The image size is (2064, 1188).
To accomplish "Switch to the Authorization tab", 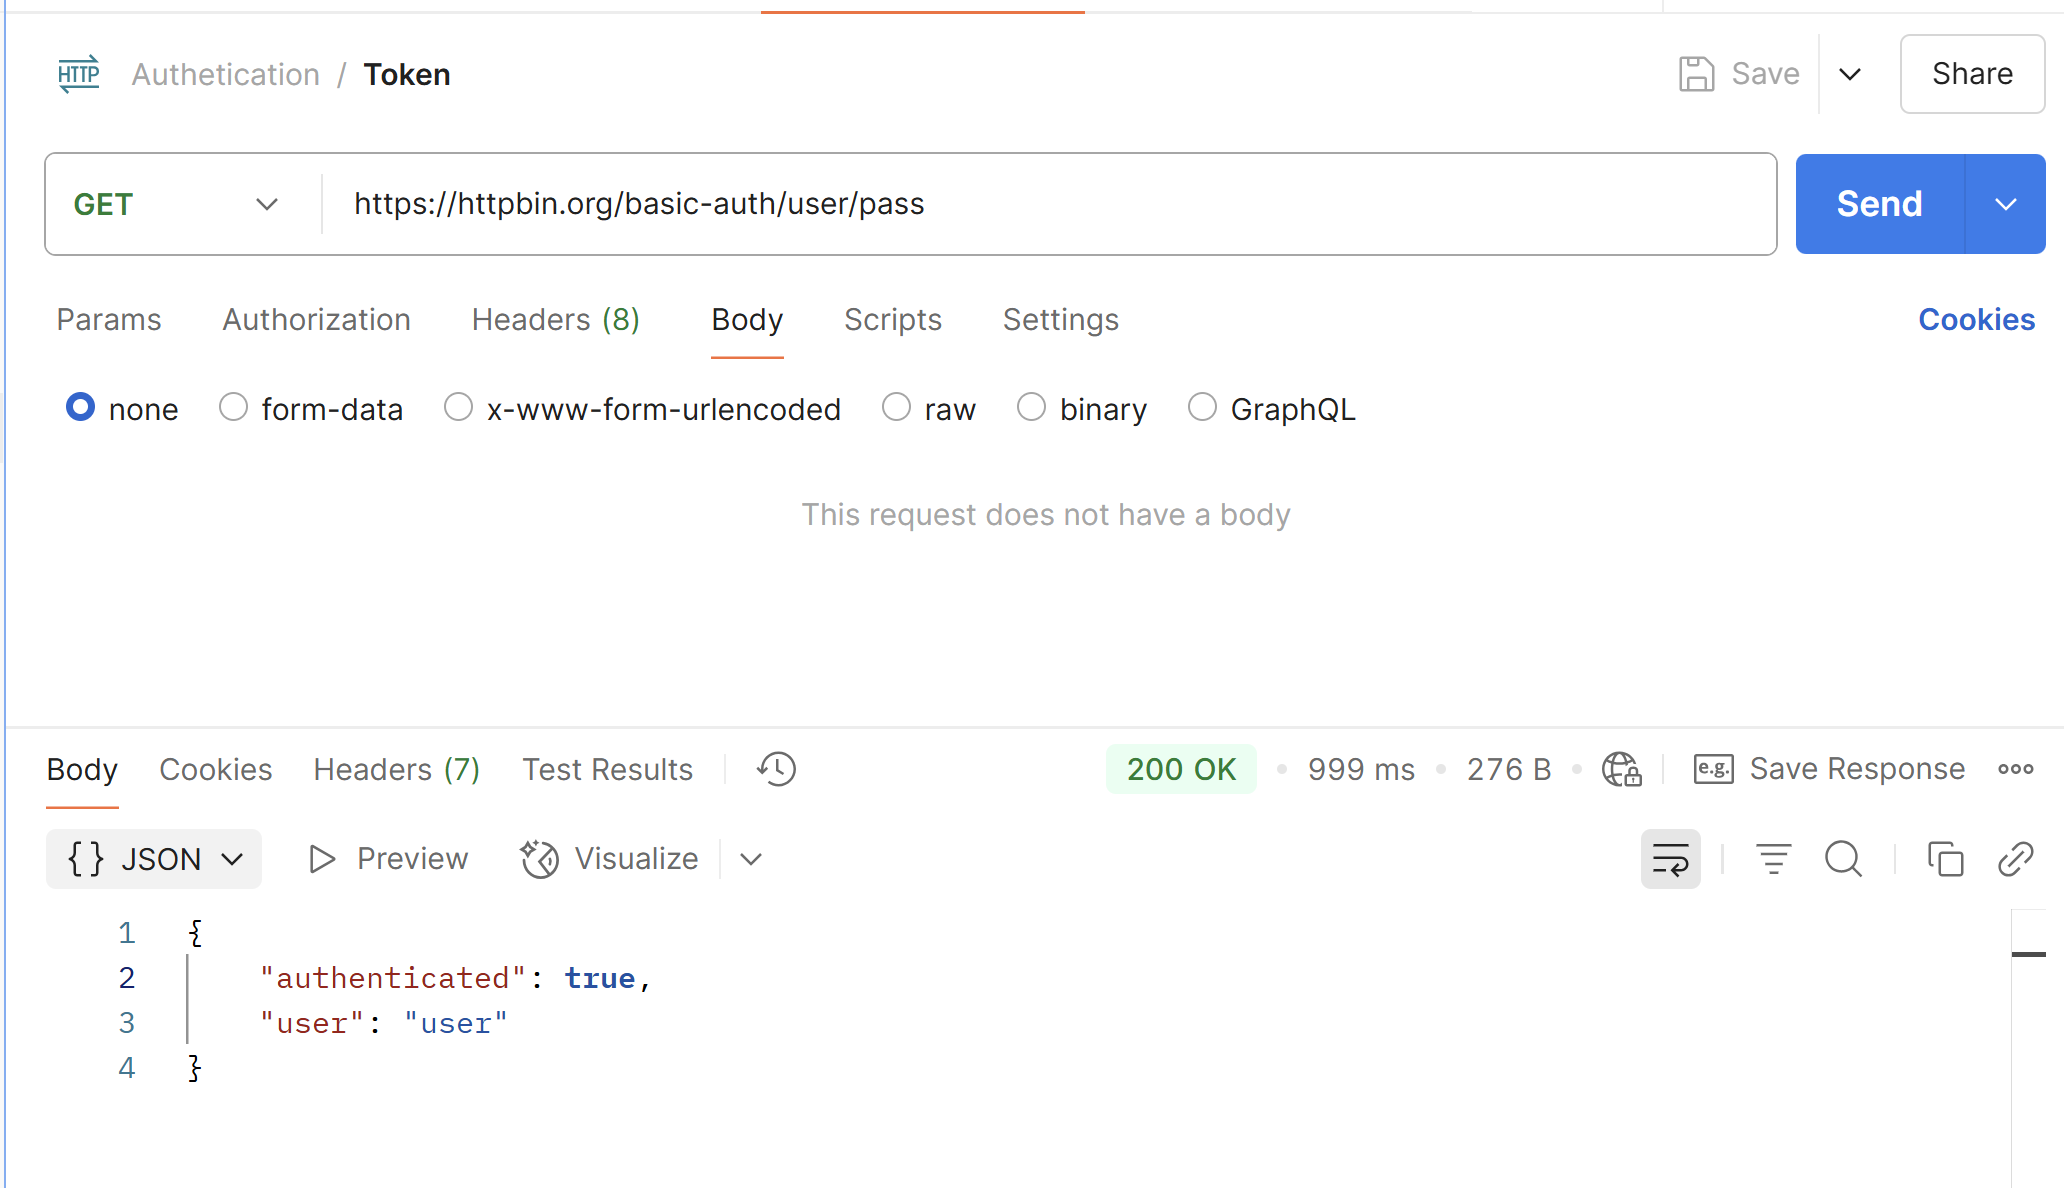I will (x=316, y=320).
